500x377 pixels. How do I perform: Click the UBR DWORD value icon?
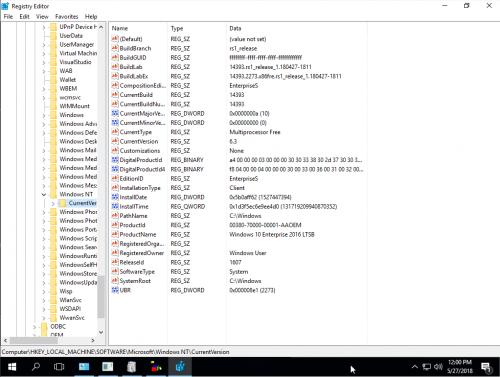pos(115,290)
